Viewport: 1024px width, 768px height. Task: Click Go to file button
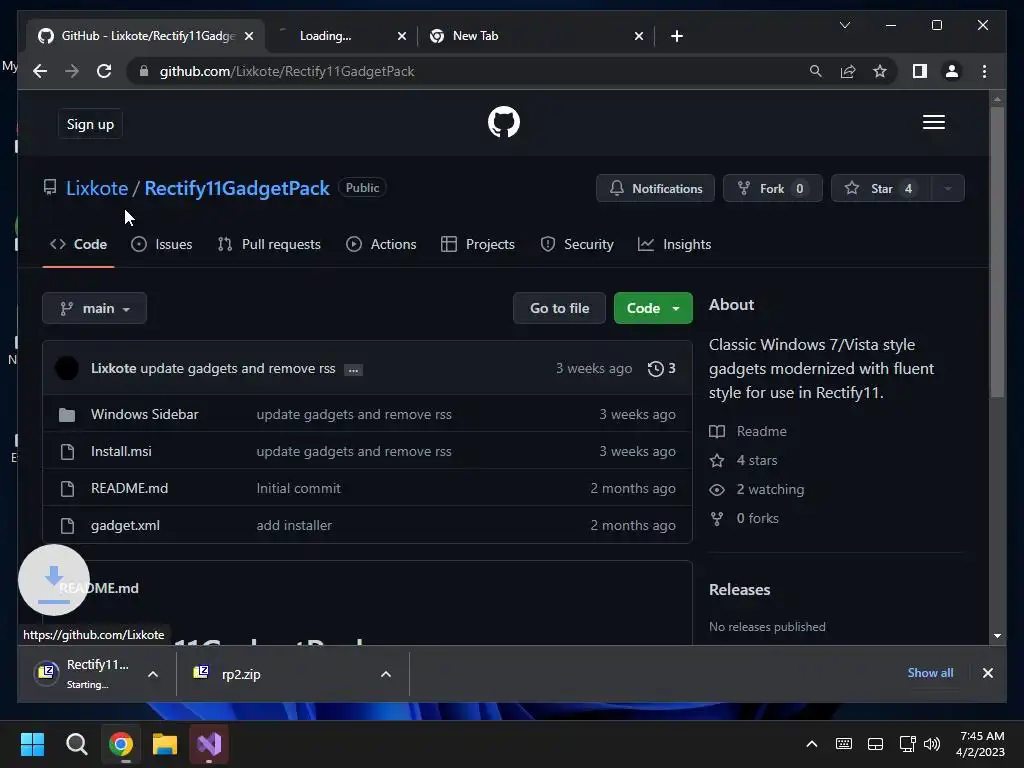pyautogui.click(x=560, y=308)
